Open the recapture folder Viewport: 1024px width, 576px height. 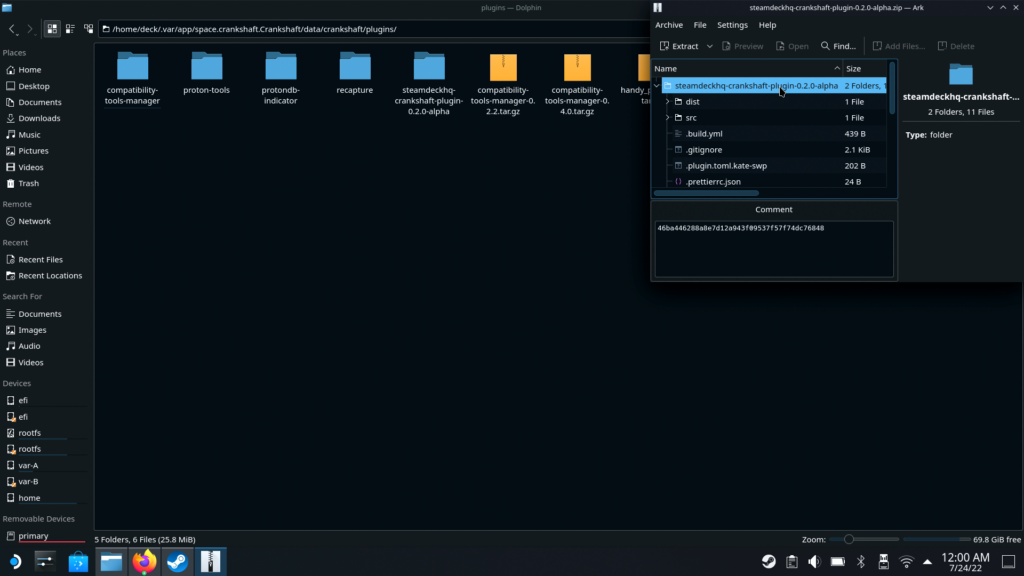tap(355, 73)
